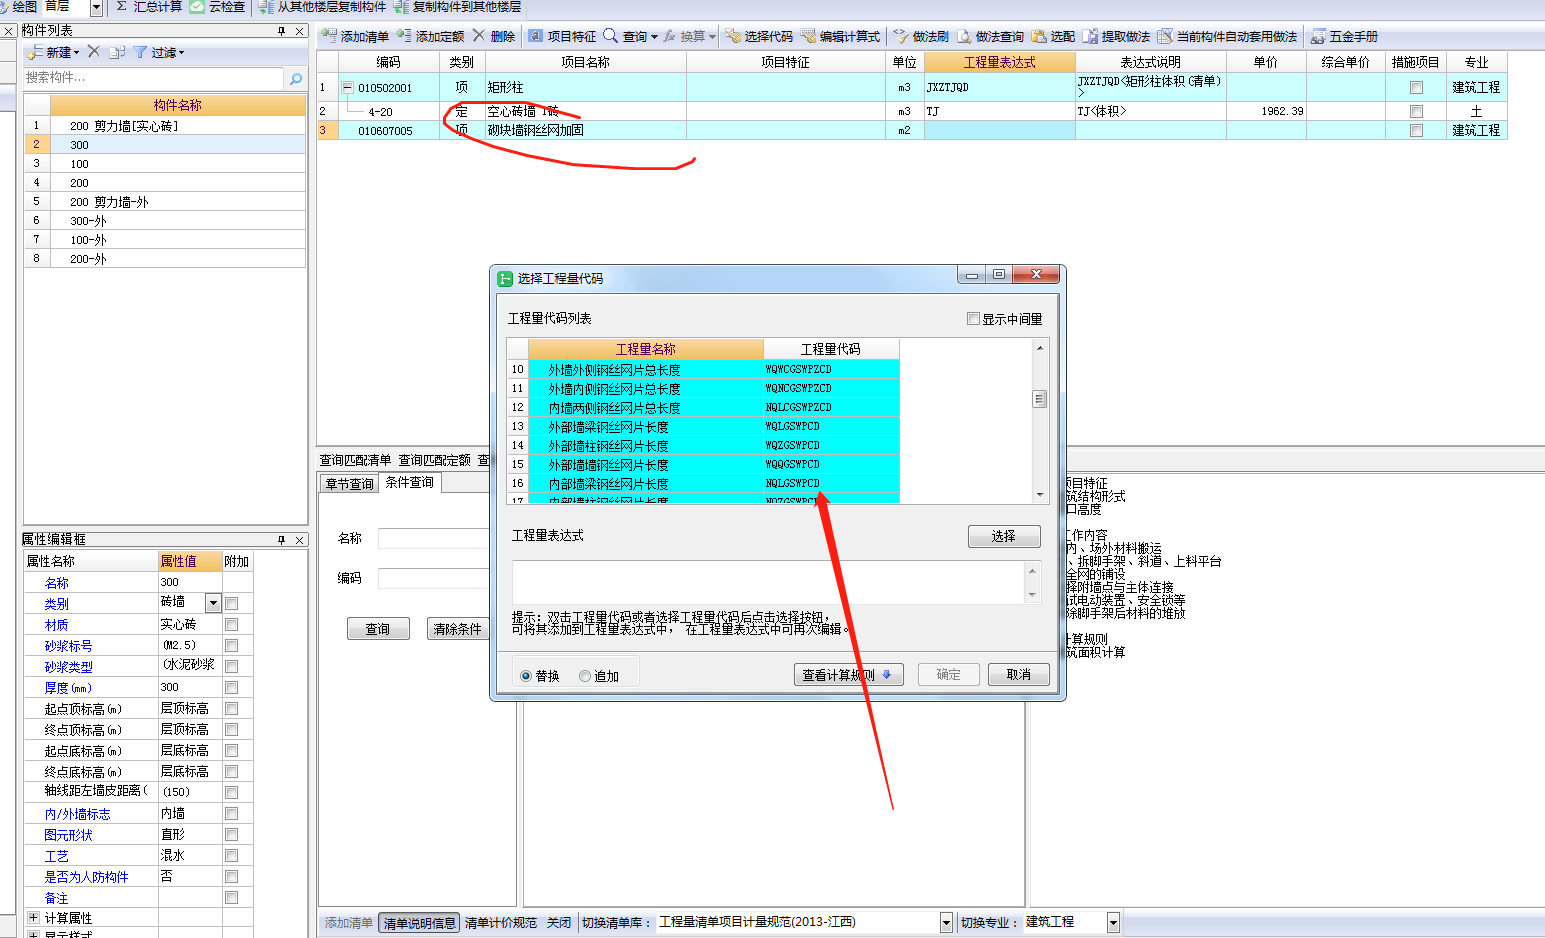Image resolution: width=1545 pixels, height=938 pixels.
Task: Tick 附加 checkbox for 材质 property
Action: (232, 624)
